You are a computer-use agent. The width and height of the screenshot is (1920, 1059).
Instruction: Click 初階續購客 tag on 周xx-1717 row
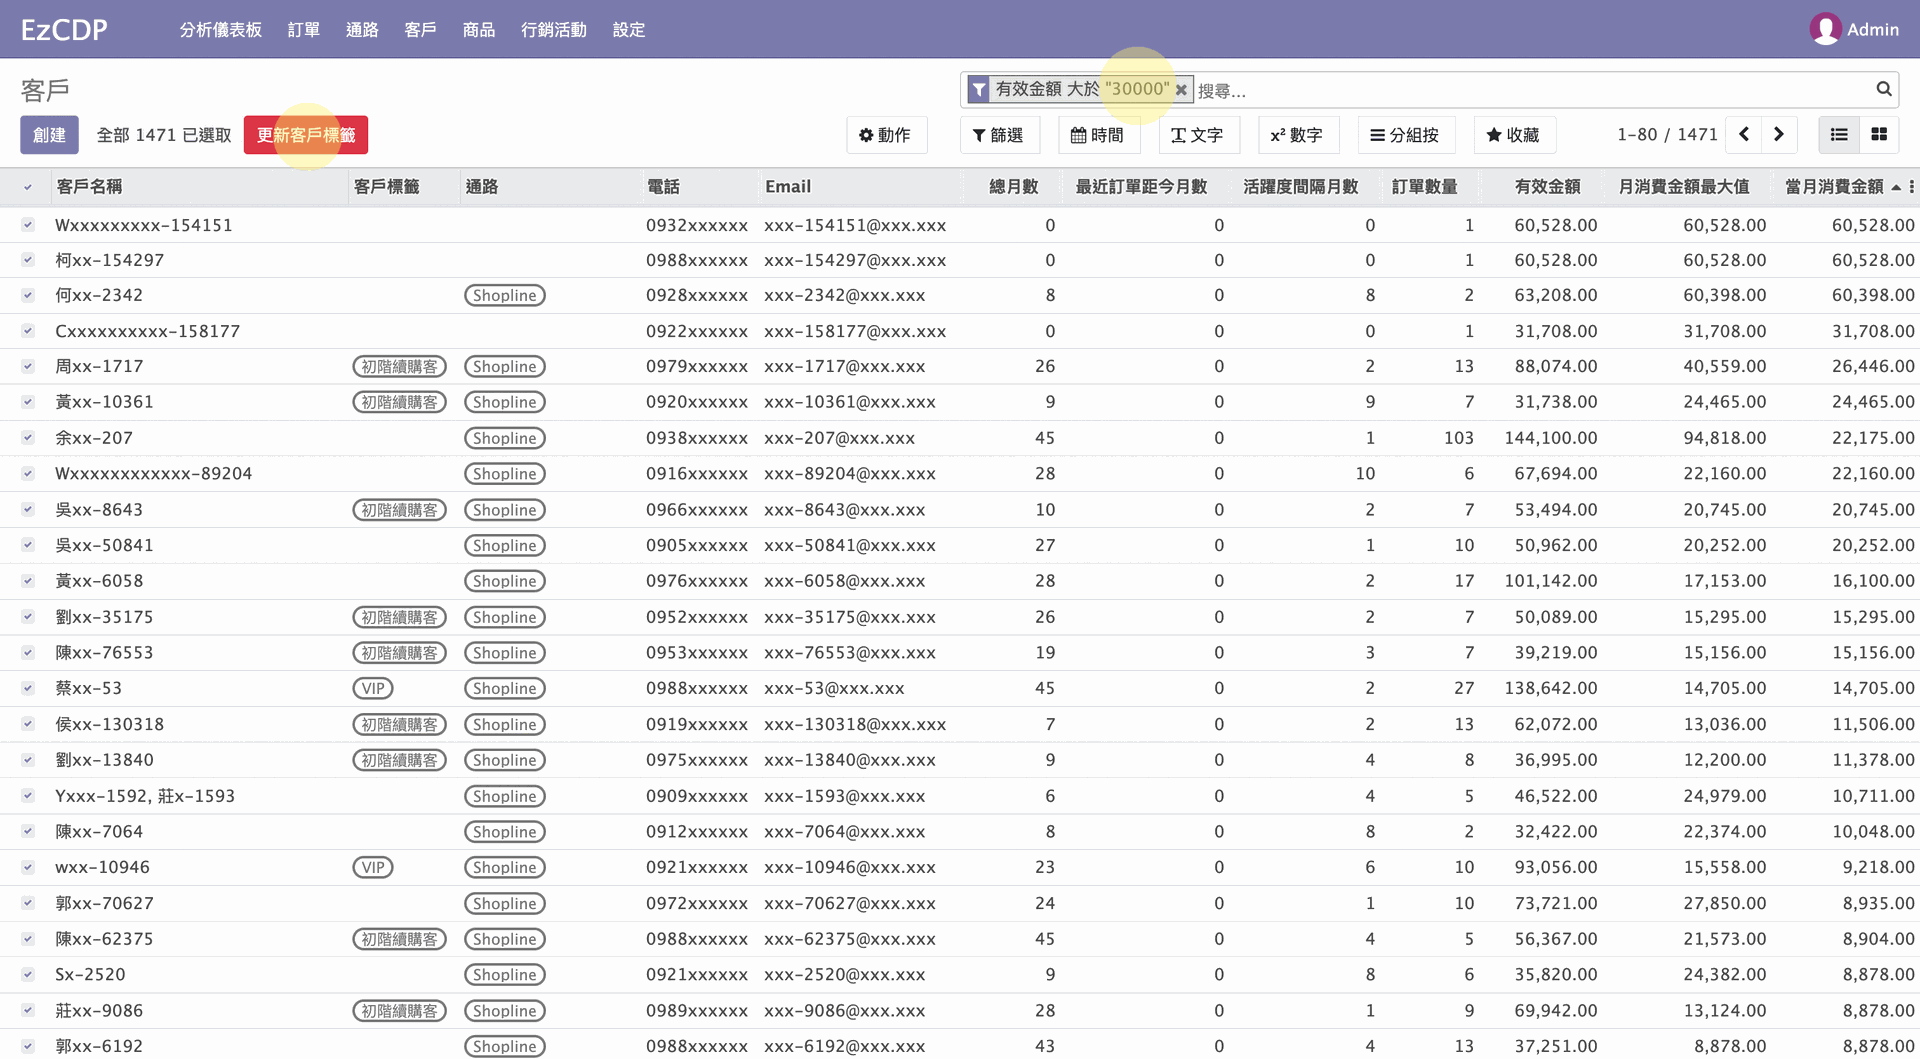coord(400,367)
